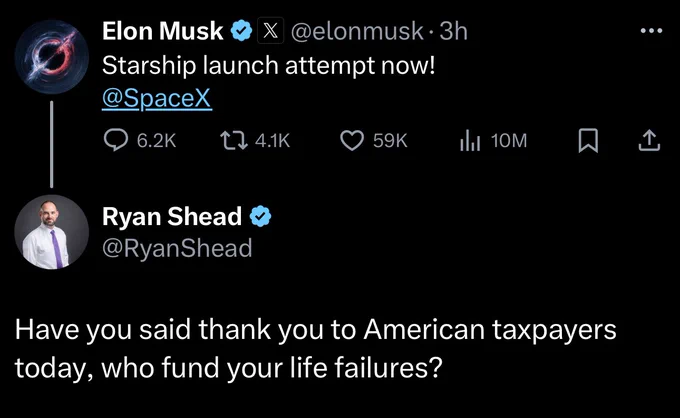Image resolution: width=680 pixels, height=418 pixels.
Task: Click the X affiliation badge
Action: click(x=271, y=31)
